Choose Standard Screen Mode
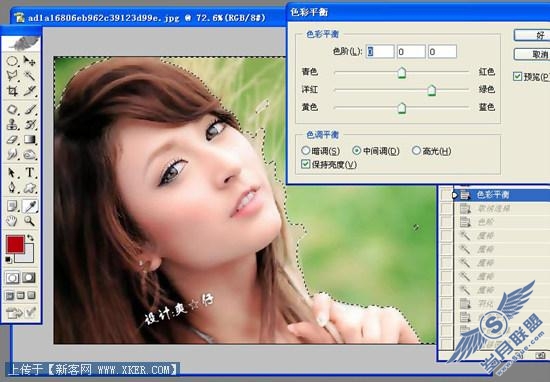 9,295
